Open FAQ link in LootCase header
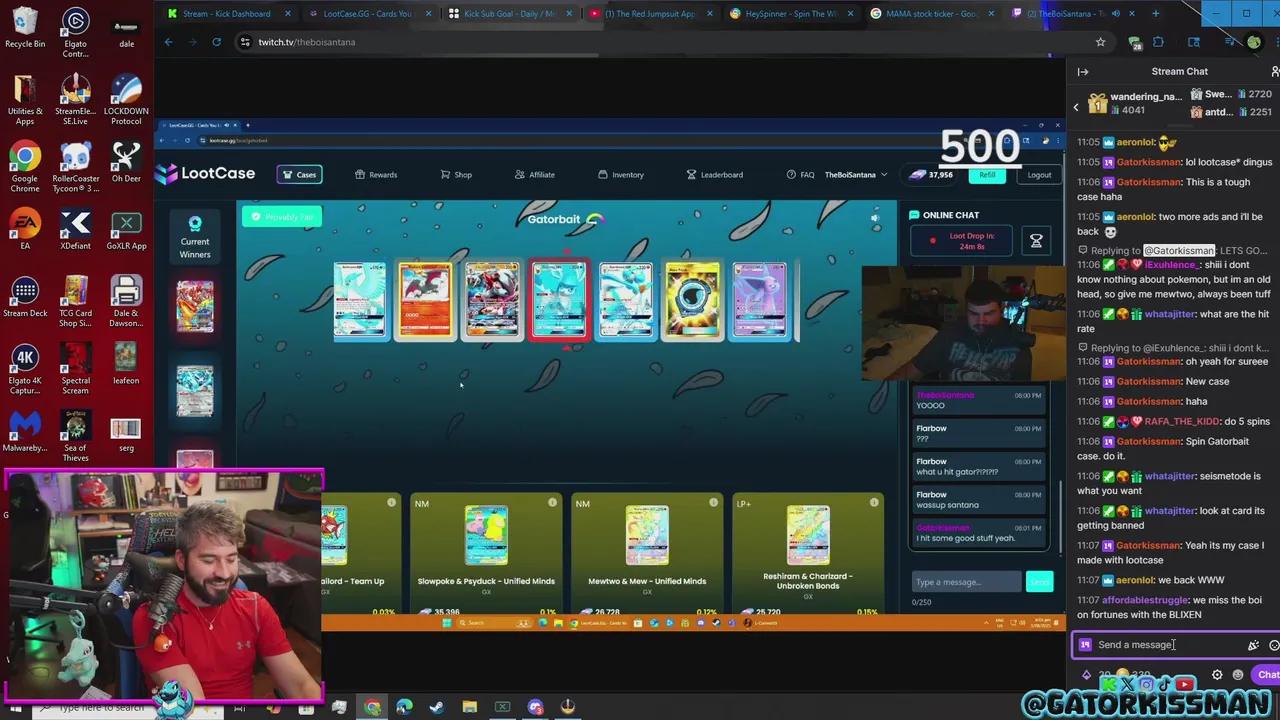 pyautogui.click(x=800, y=175)
